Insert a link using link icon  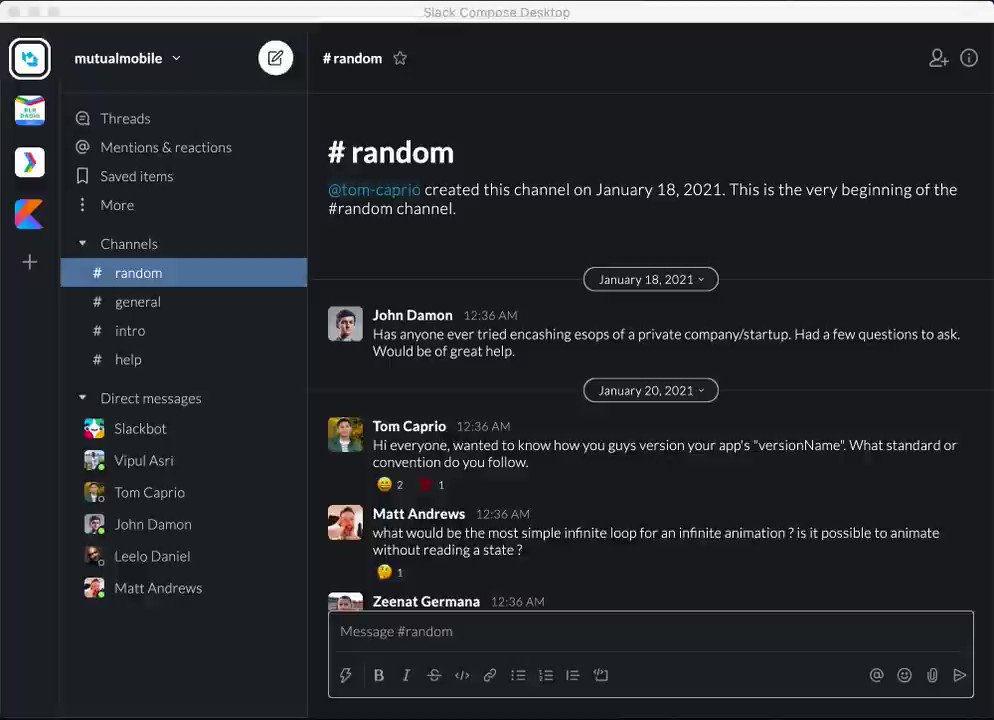pos(490,676)
